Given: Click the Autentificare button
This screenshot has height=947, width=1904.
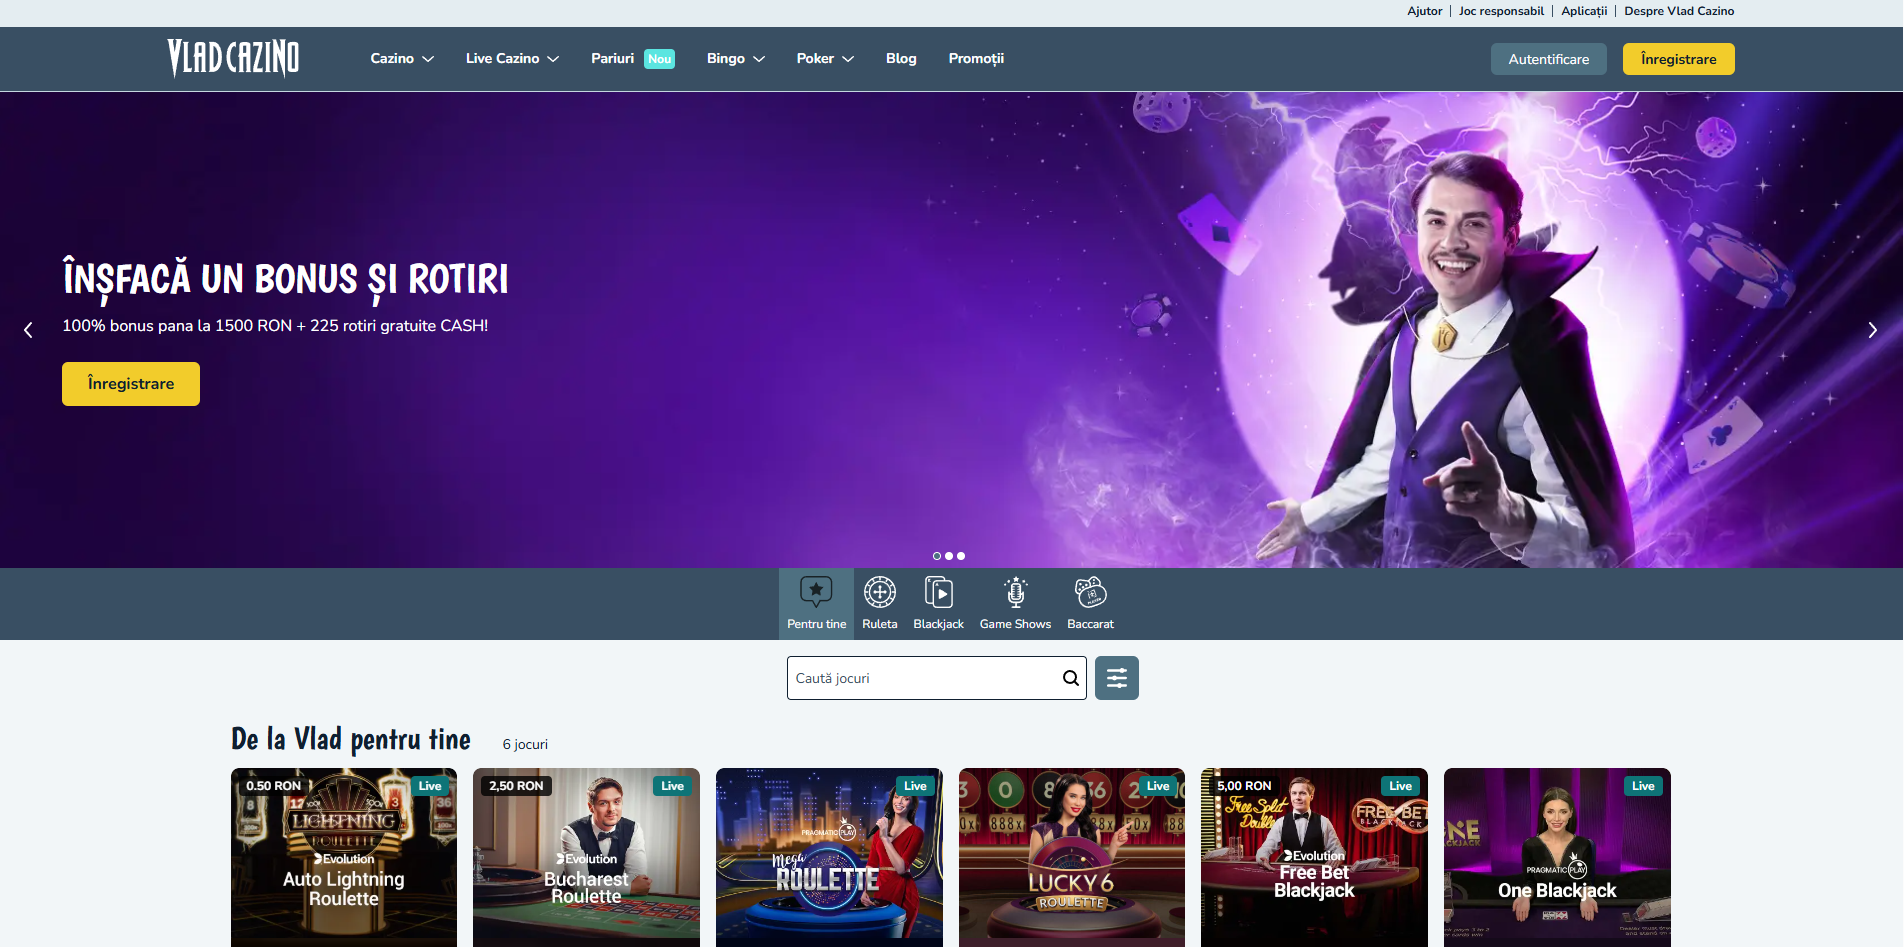Looking at the screenshot, I should (x=1548, y=59).
